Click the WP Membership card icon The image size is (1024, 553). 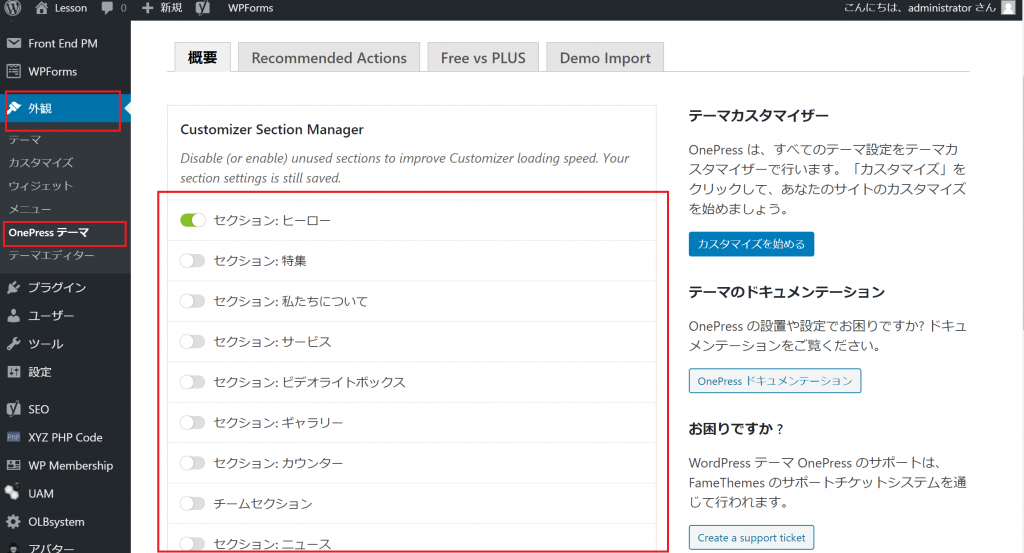(x=14, y=465)
